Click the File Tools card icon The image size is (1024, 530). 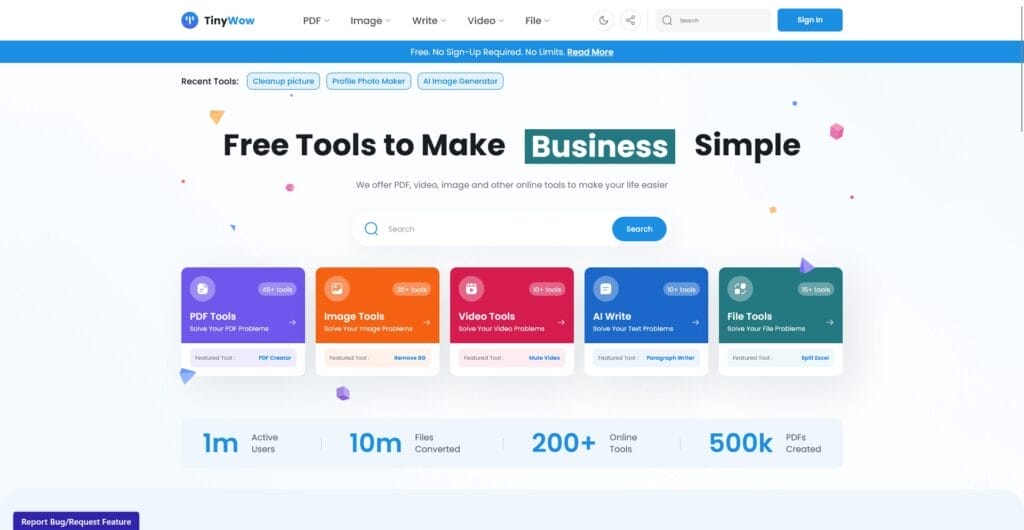point(740,288)
